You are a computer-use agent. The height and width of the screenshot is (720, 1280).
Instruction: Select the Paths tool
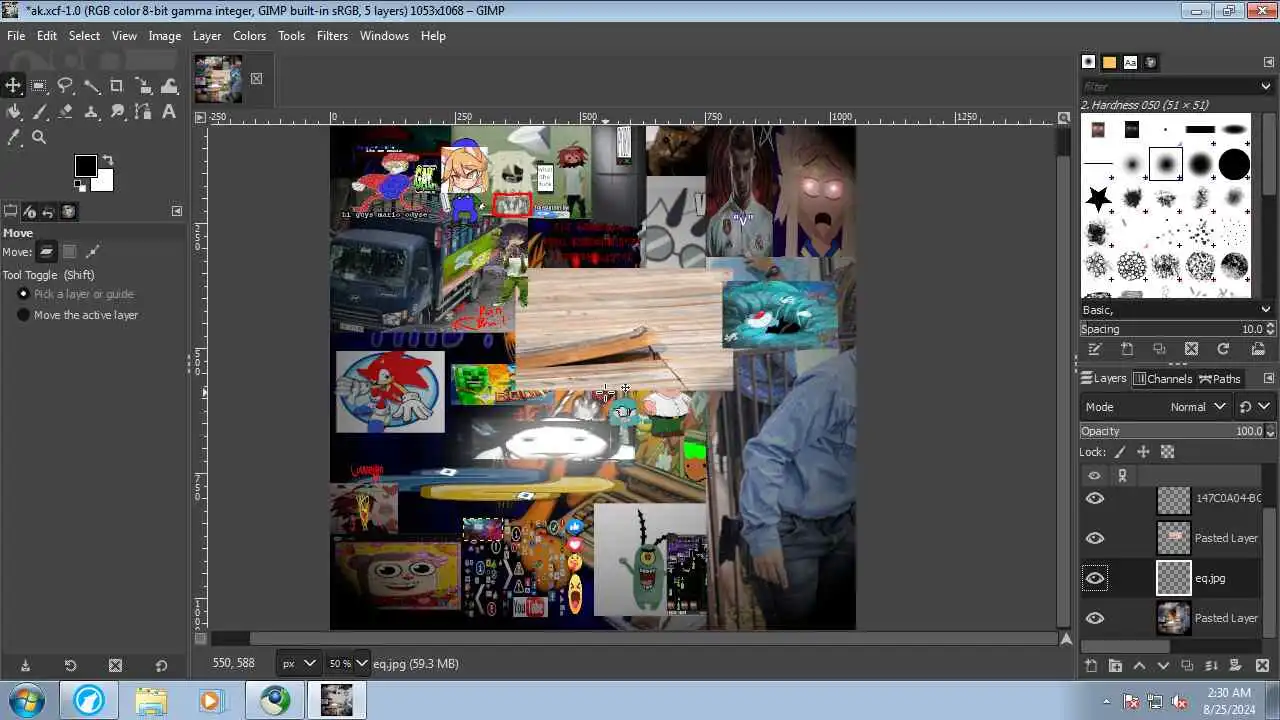[143, 112]
